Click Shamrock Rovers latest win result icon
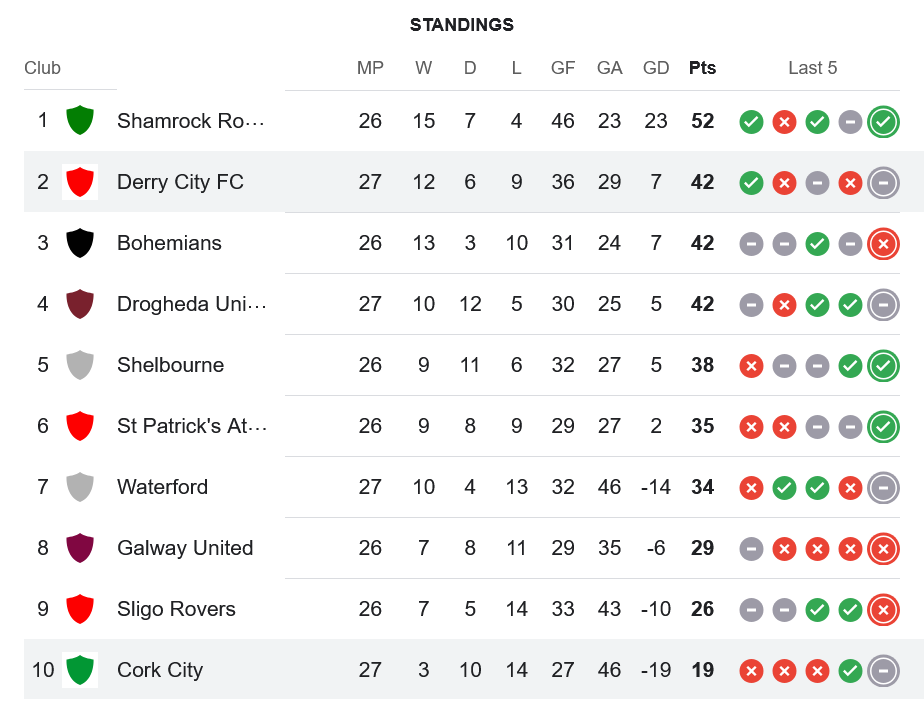 [x=882, y=122]
